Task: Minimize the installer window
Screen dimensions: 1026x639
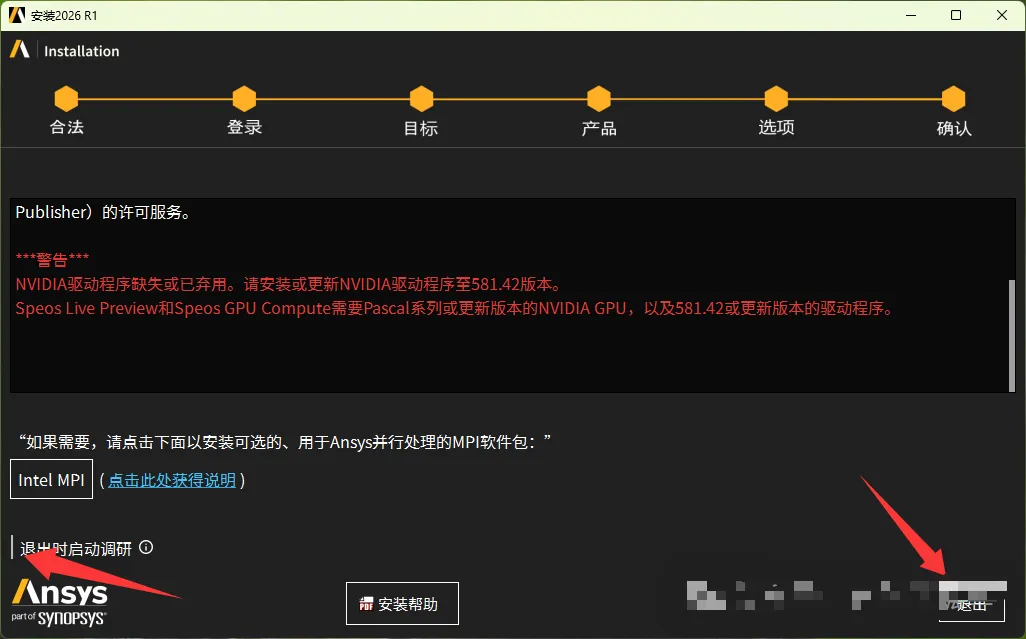Action: click(911, 15)
